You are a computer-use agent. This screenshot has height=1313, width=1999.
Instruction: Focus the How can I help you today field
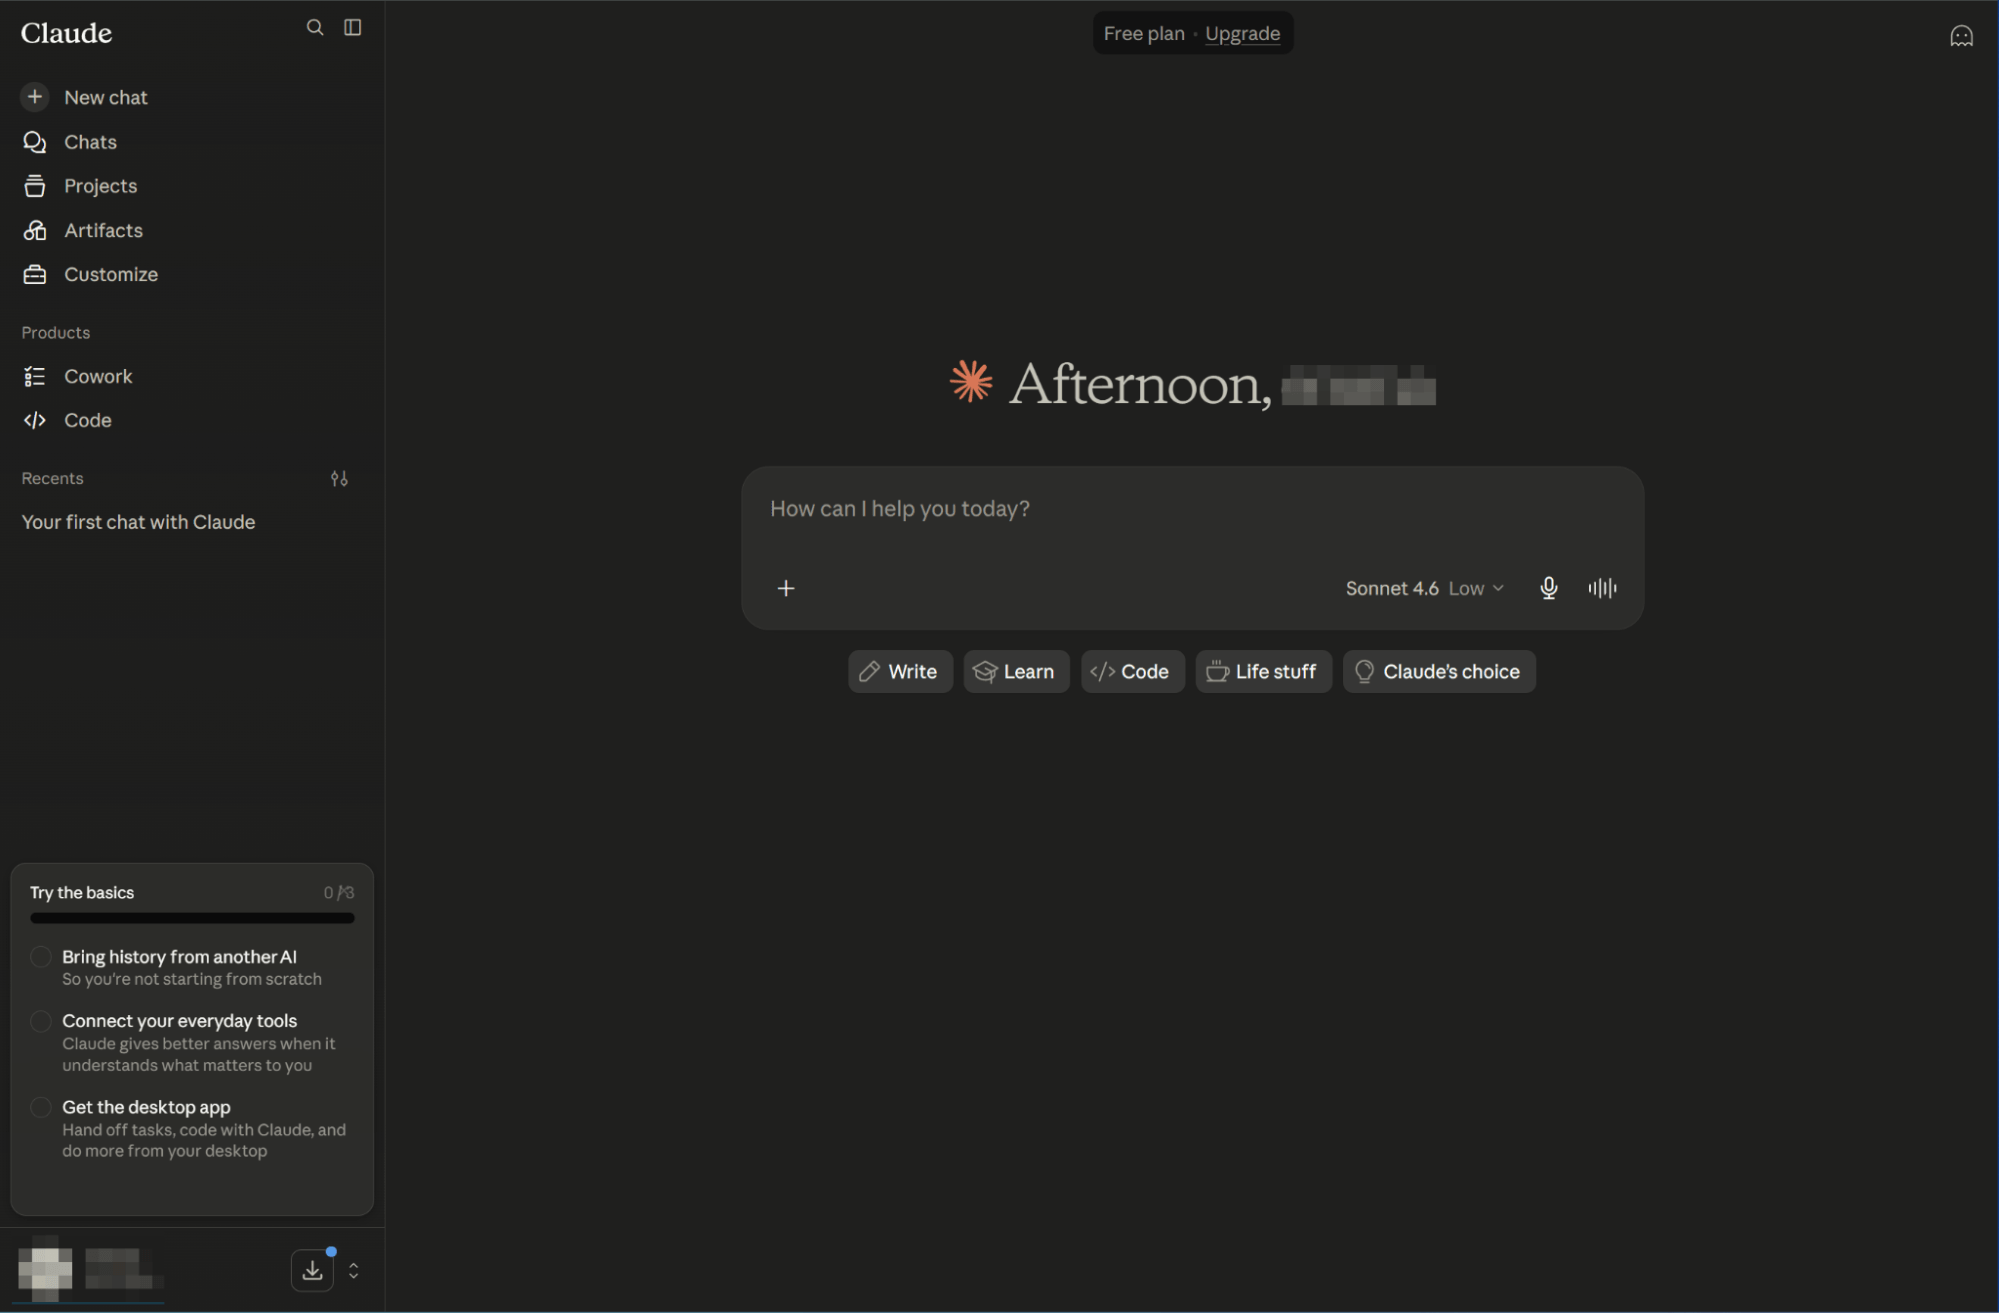[1192, 509]
